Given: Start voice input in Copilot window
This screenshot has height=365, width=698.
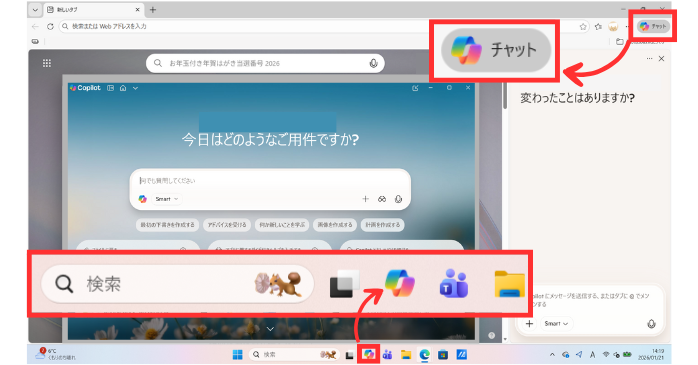Looking at the screenshot, I should pyautogui.click(x=398, y=199).
